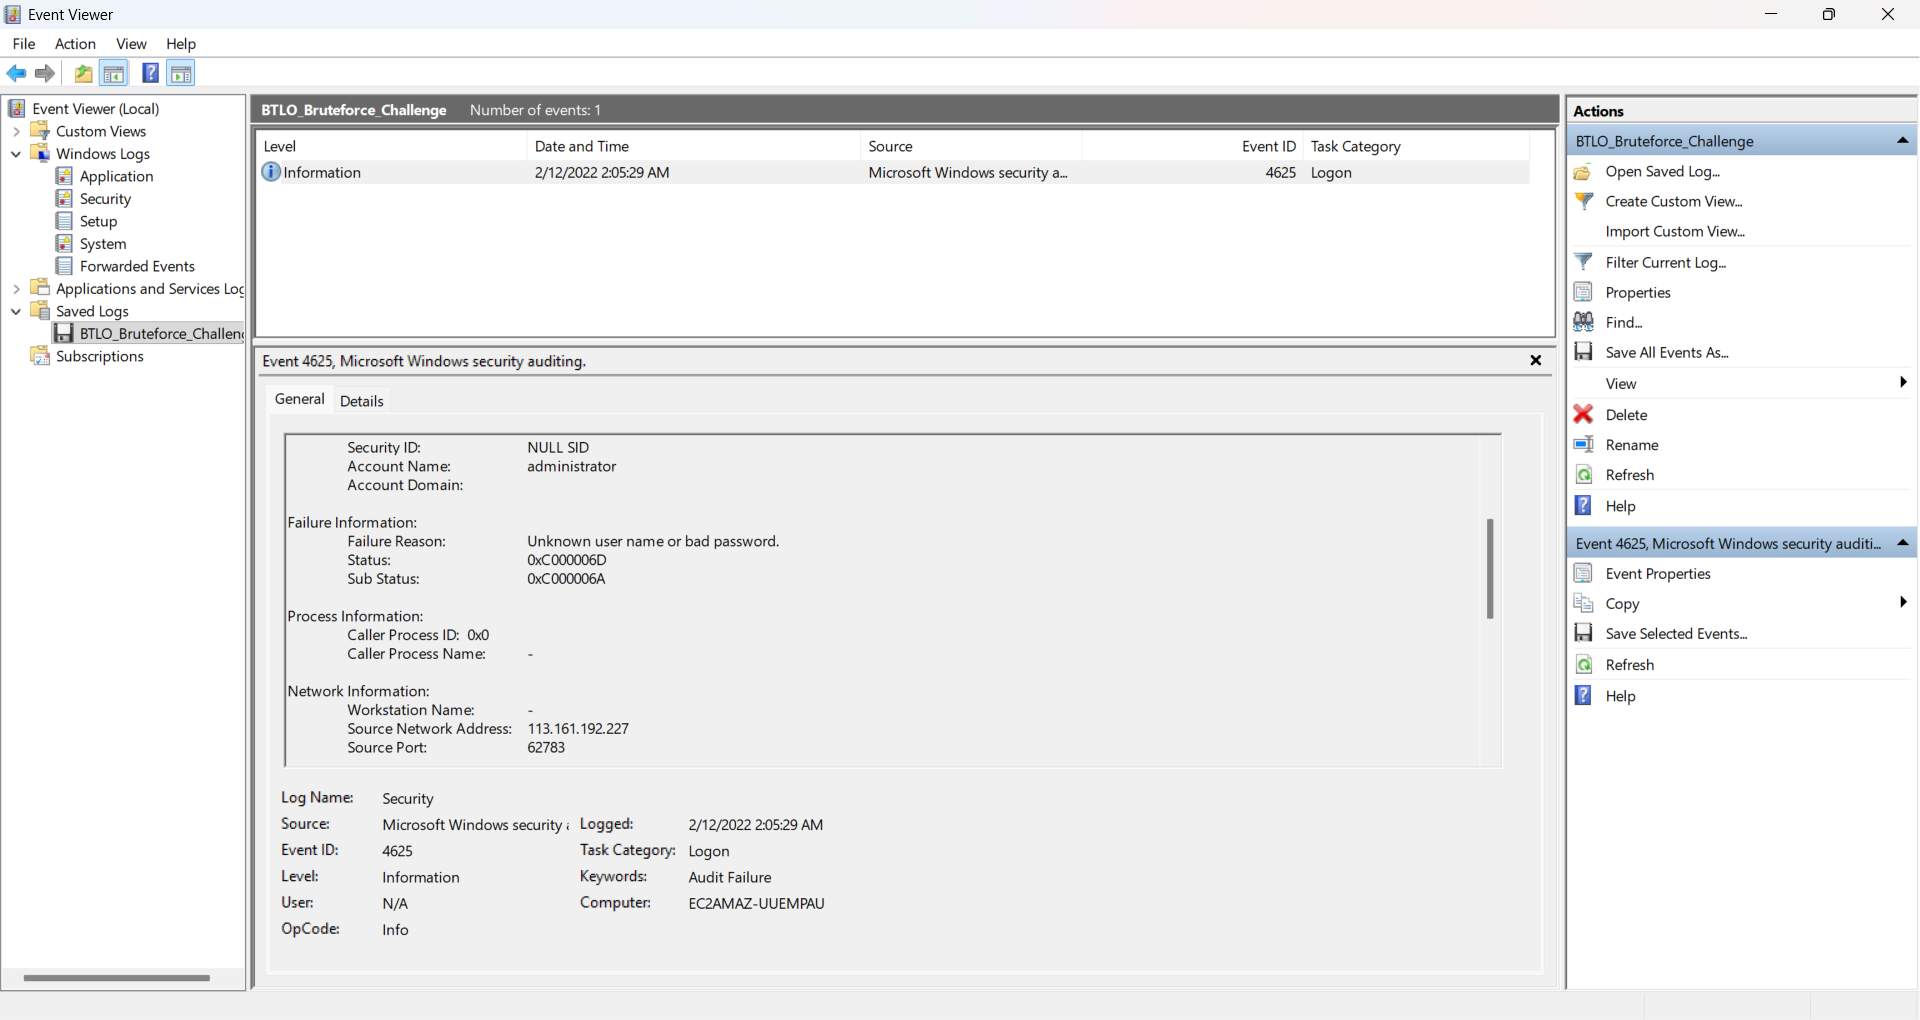Click the Up one level folder icon

[84, 73]
